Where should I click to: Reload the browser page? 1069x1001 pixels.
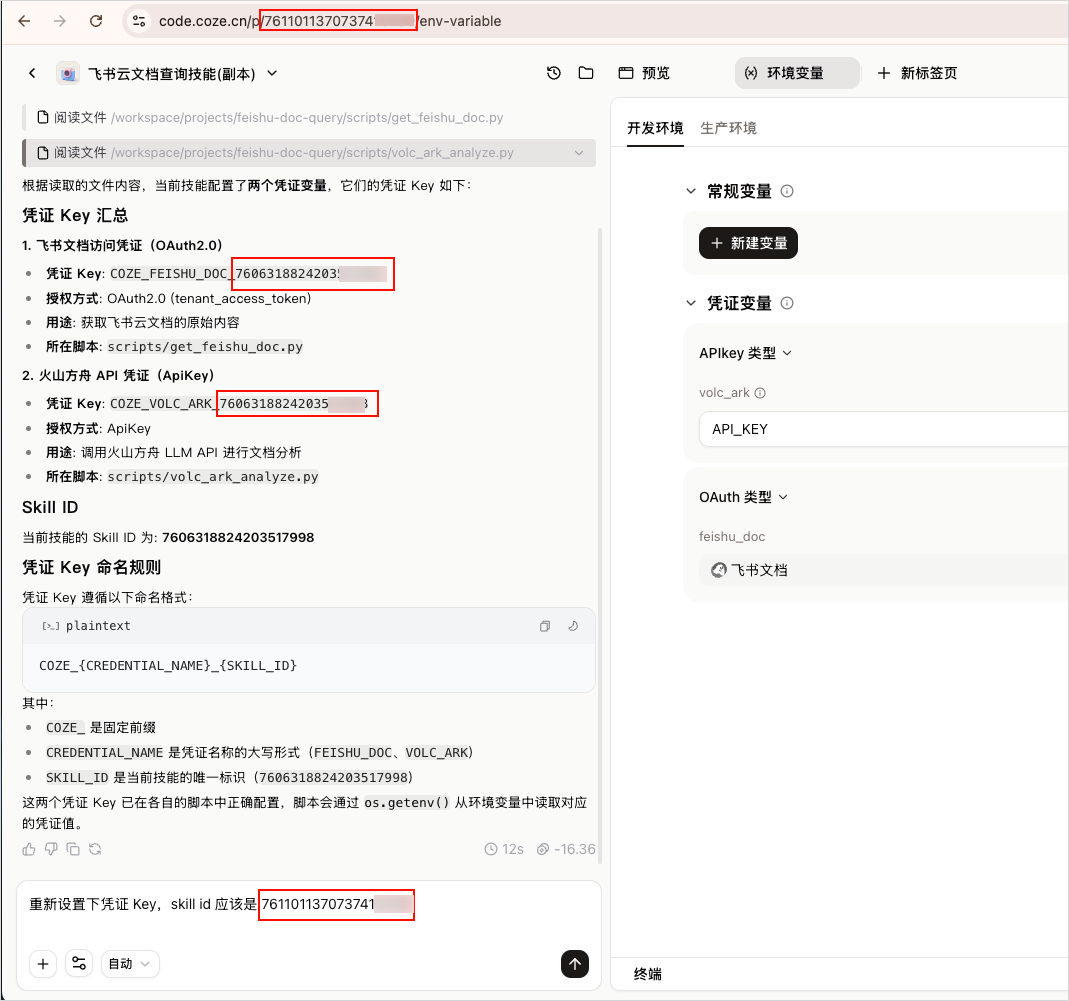coord(96,21)
